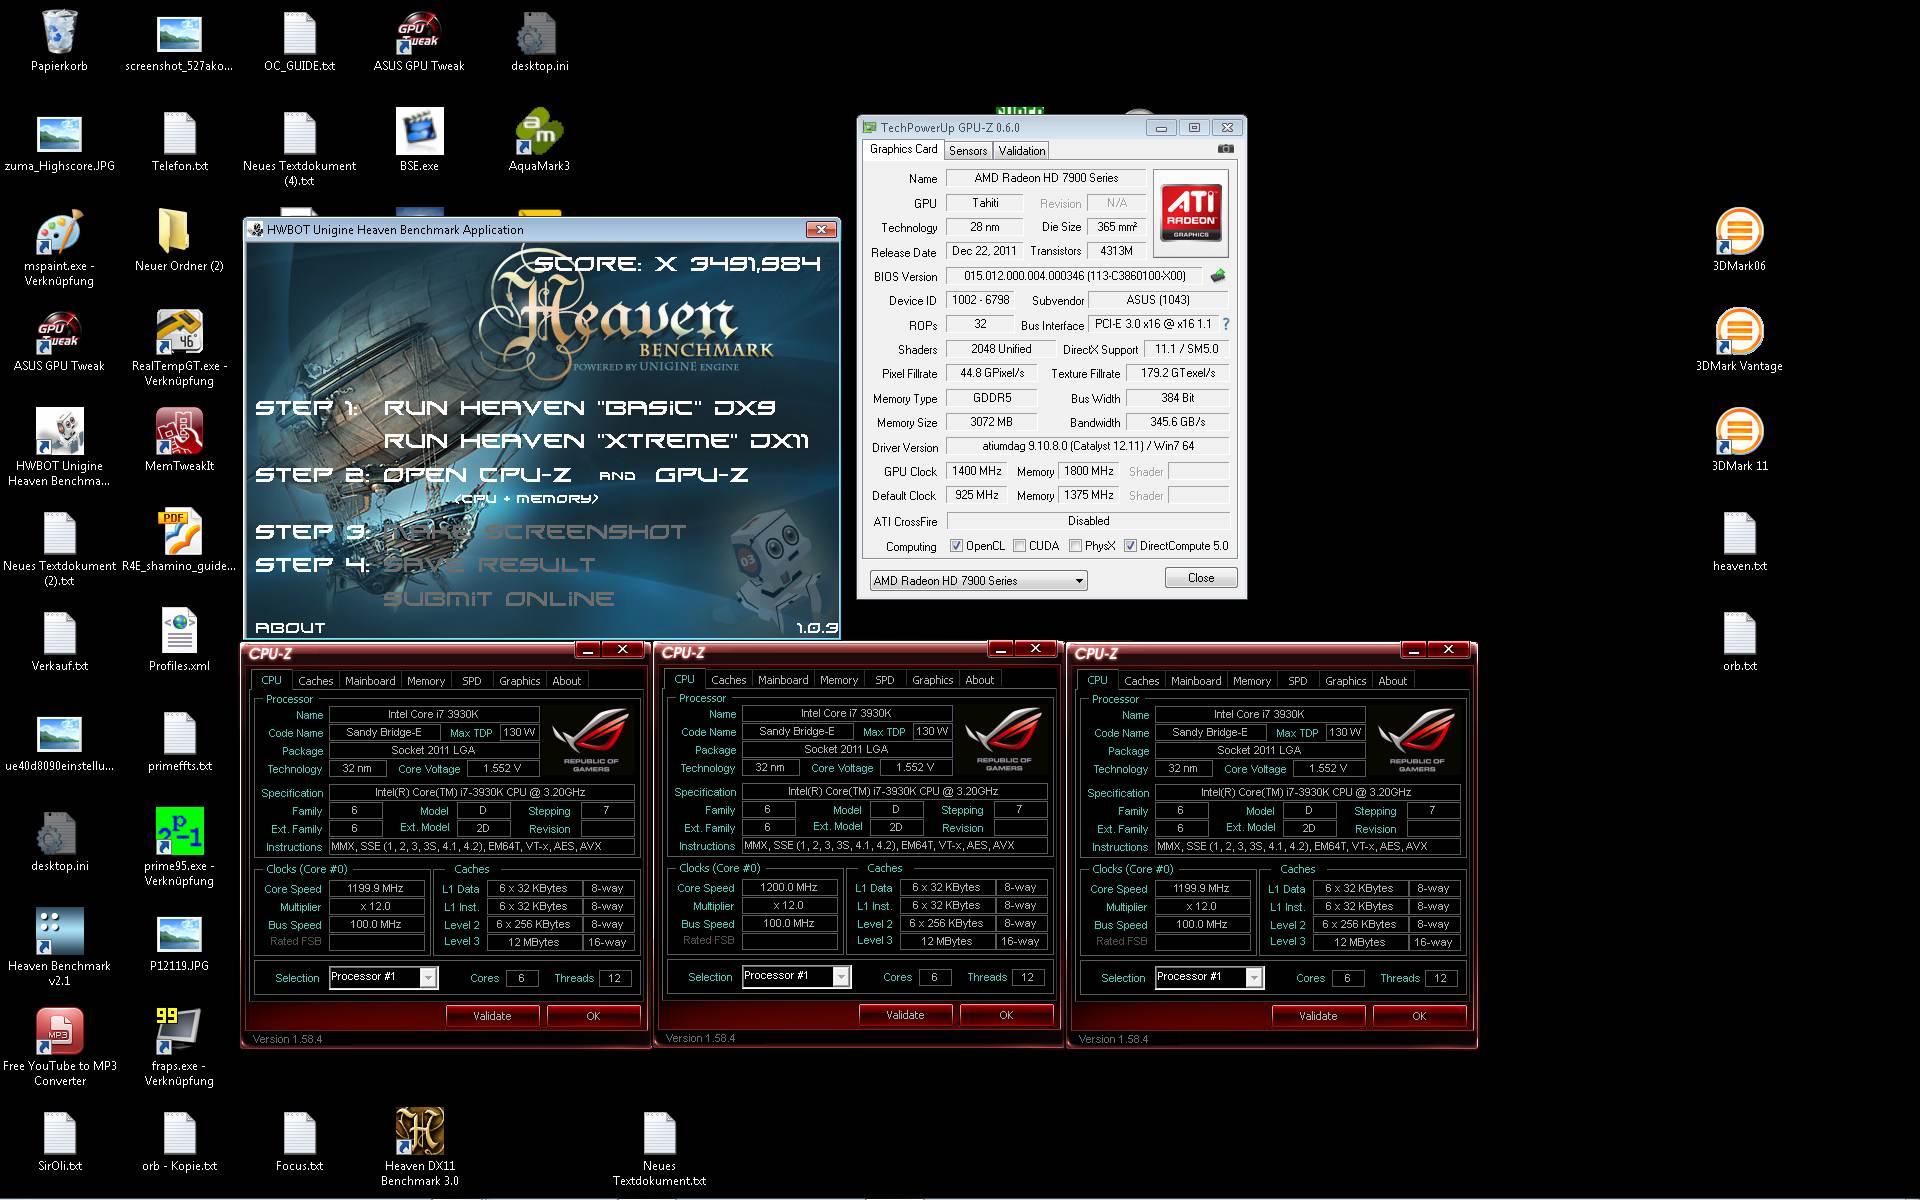Click Validate in right CPU-Z window
The image size is (1920, 1200).
(1318, 1016)
